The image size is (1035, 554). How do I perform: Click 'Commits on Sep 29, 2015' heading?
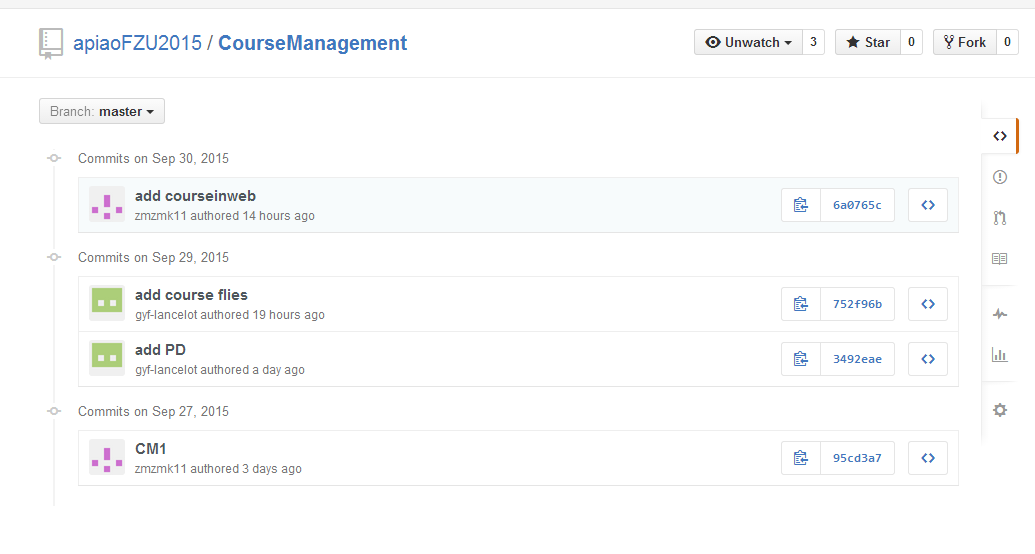pos(153,258)
